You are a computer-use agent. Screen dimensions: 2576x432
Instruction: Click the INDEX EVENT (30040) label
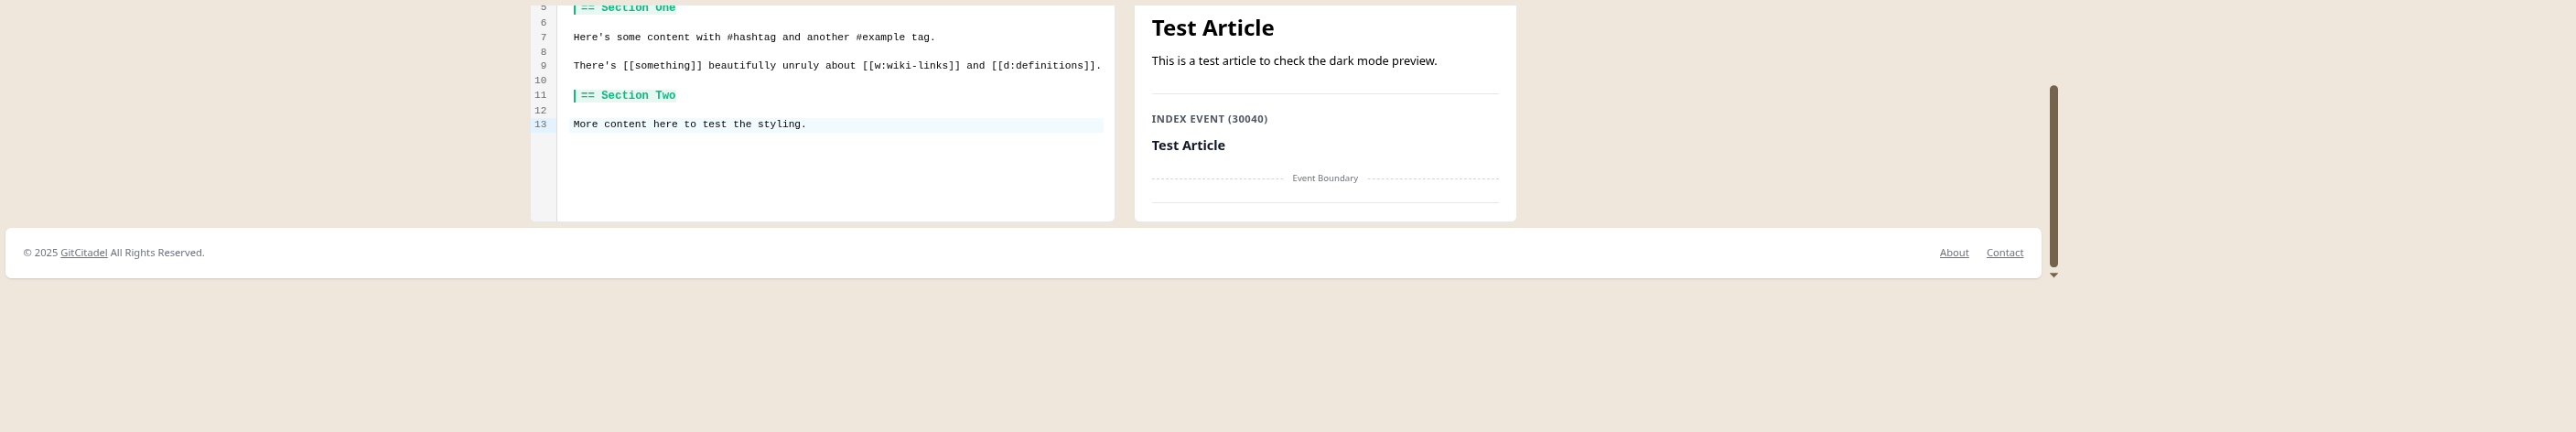point(1209,119)
